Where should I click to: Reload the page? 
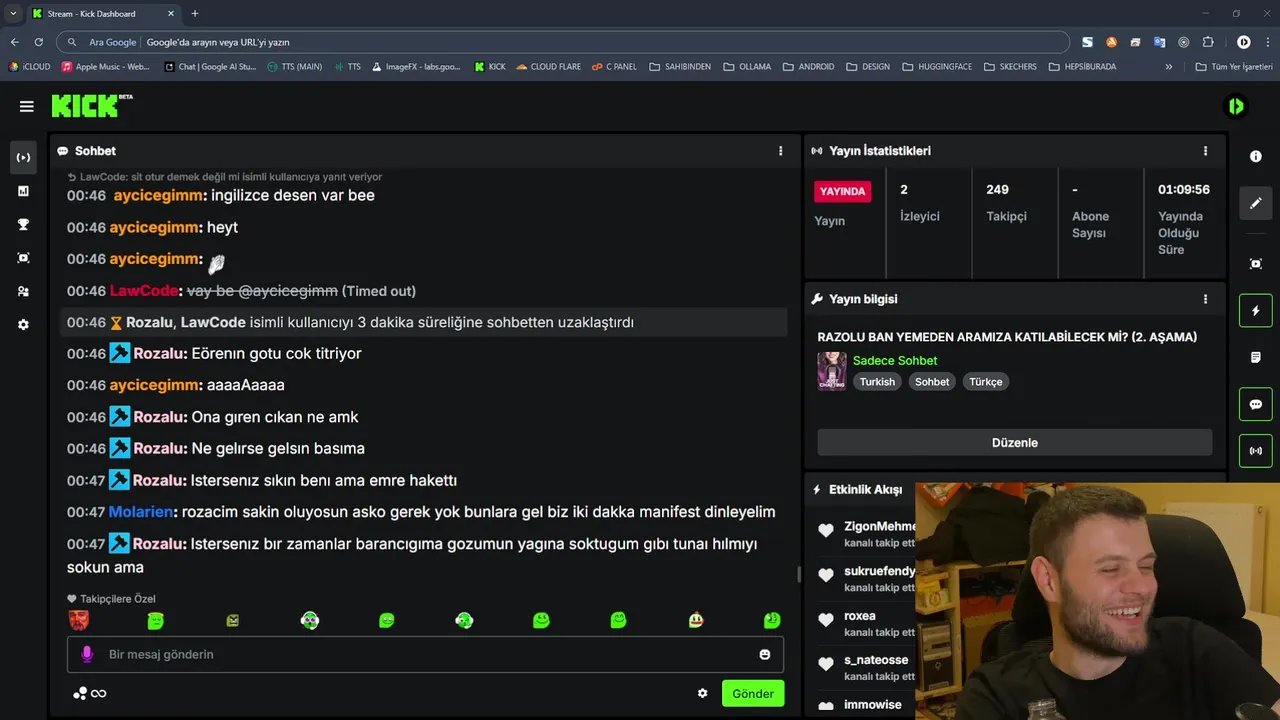click(x=39, y=42)
